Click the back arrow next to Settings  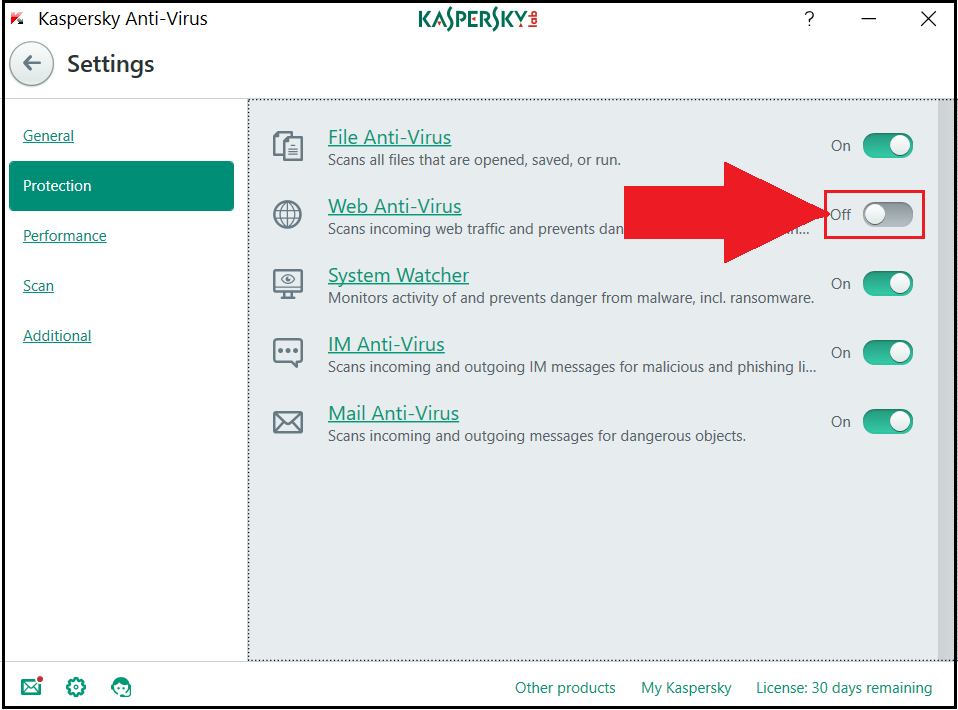coord(32,64)
